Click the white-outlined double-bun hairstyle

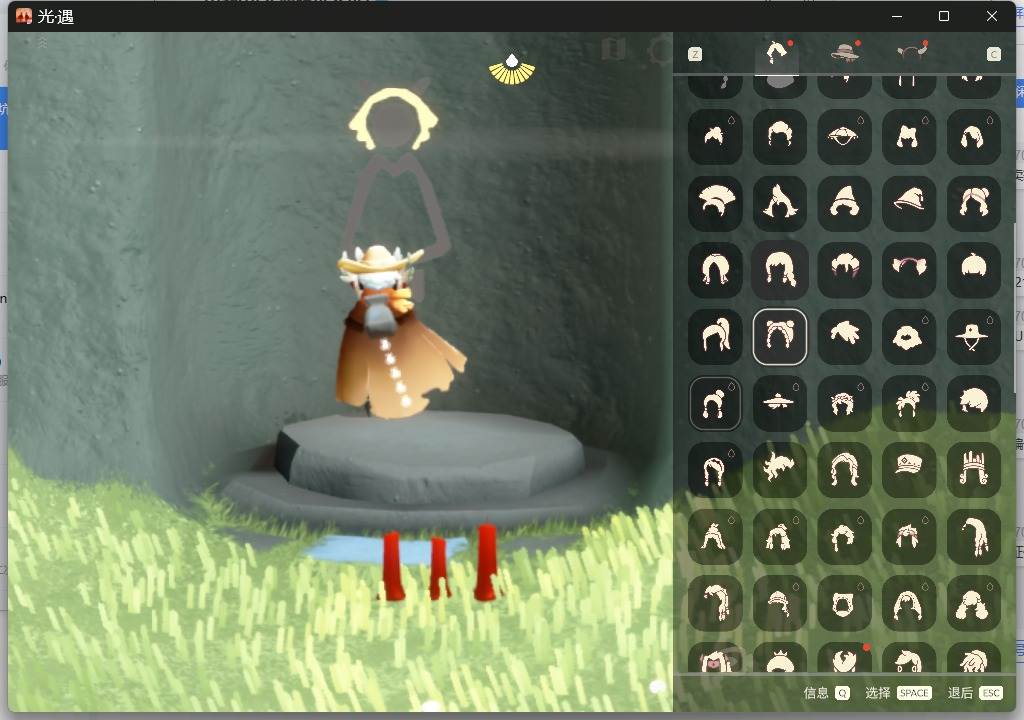(x=780, y=336)
